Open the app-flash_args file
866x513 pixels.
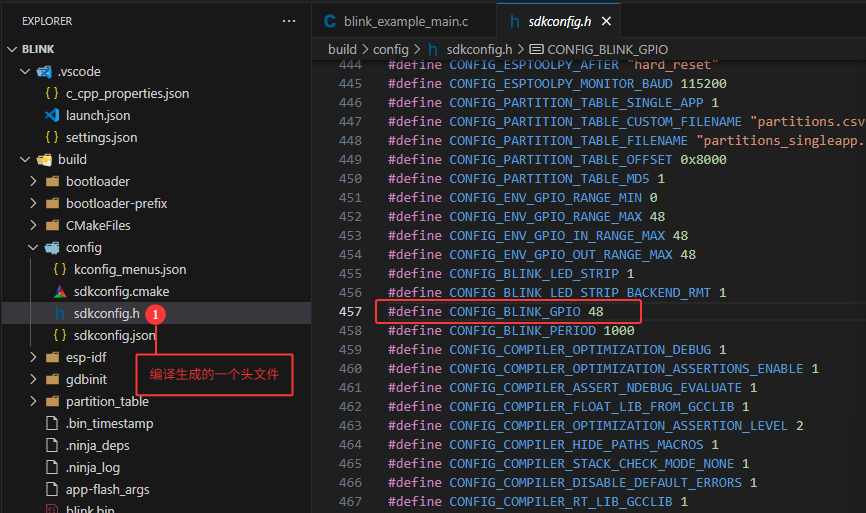108,490
